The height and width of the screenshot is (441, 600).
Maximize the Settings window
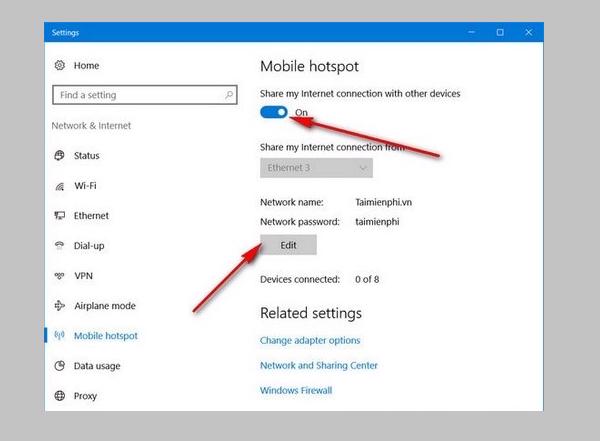pyautogui.click(x=500, y=33)
